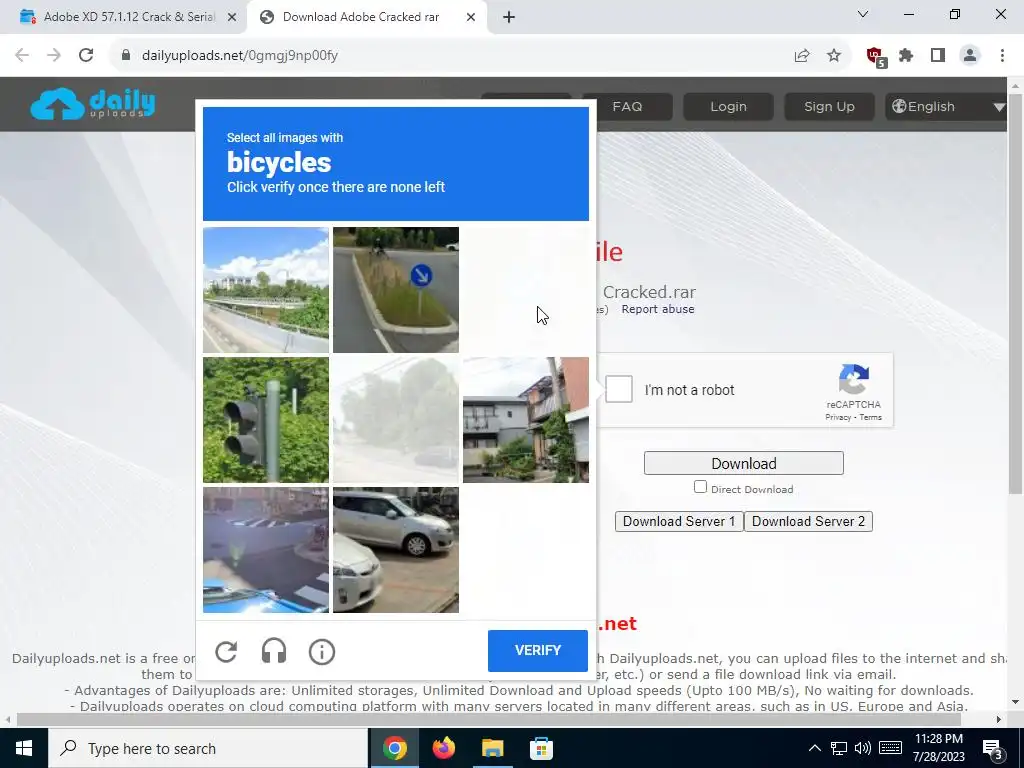This screenshot has height=768, width=1024.
Task: Open File Explorer from the taskbar
Action: [492, 748]
